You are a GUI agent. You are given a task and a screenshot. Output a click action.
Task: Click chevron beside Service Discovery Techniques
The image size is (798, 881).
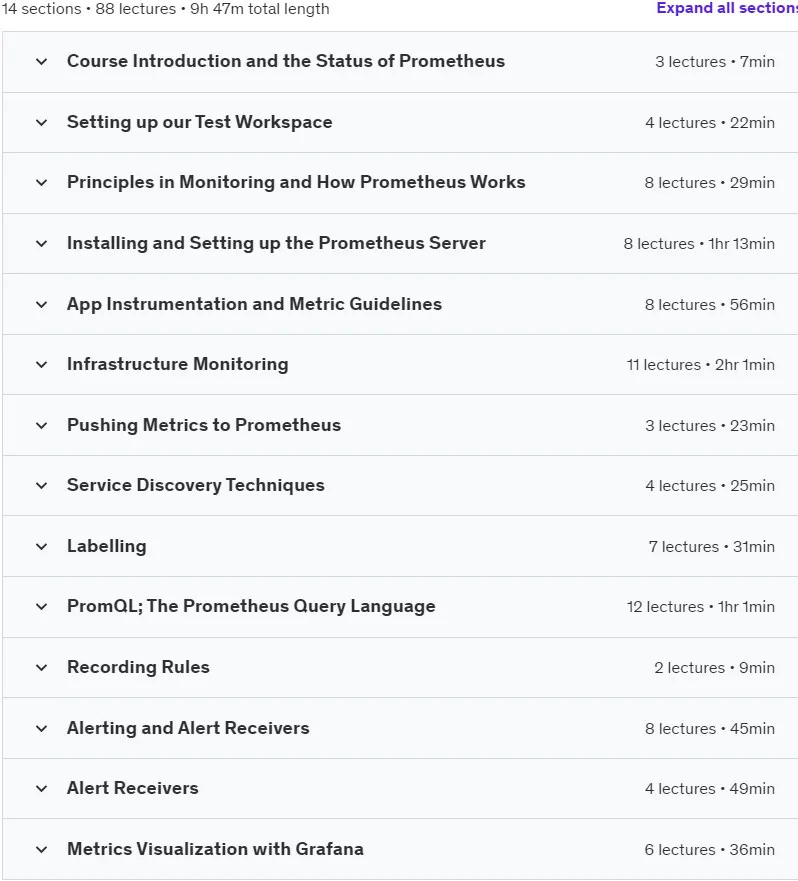[x=42, y=485]
